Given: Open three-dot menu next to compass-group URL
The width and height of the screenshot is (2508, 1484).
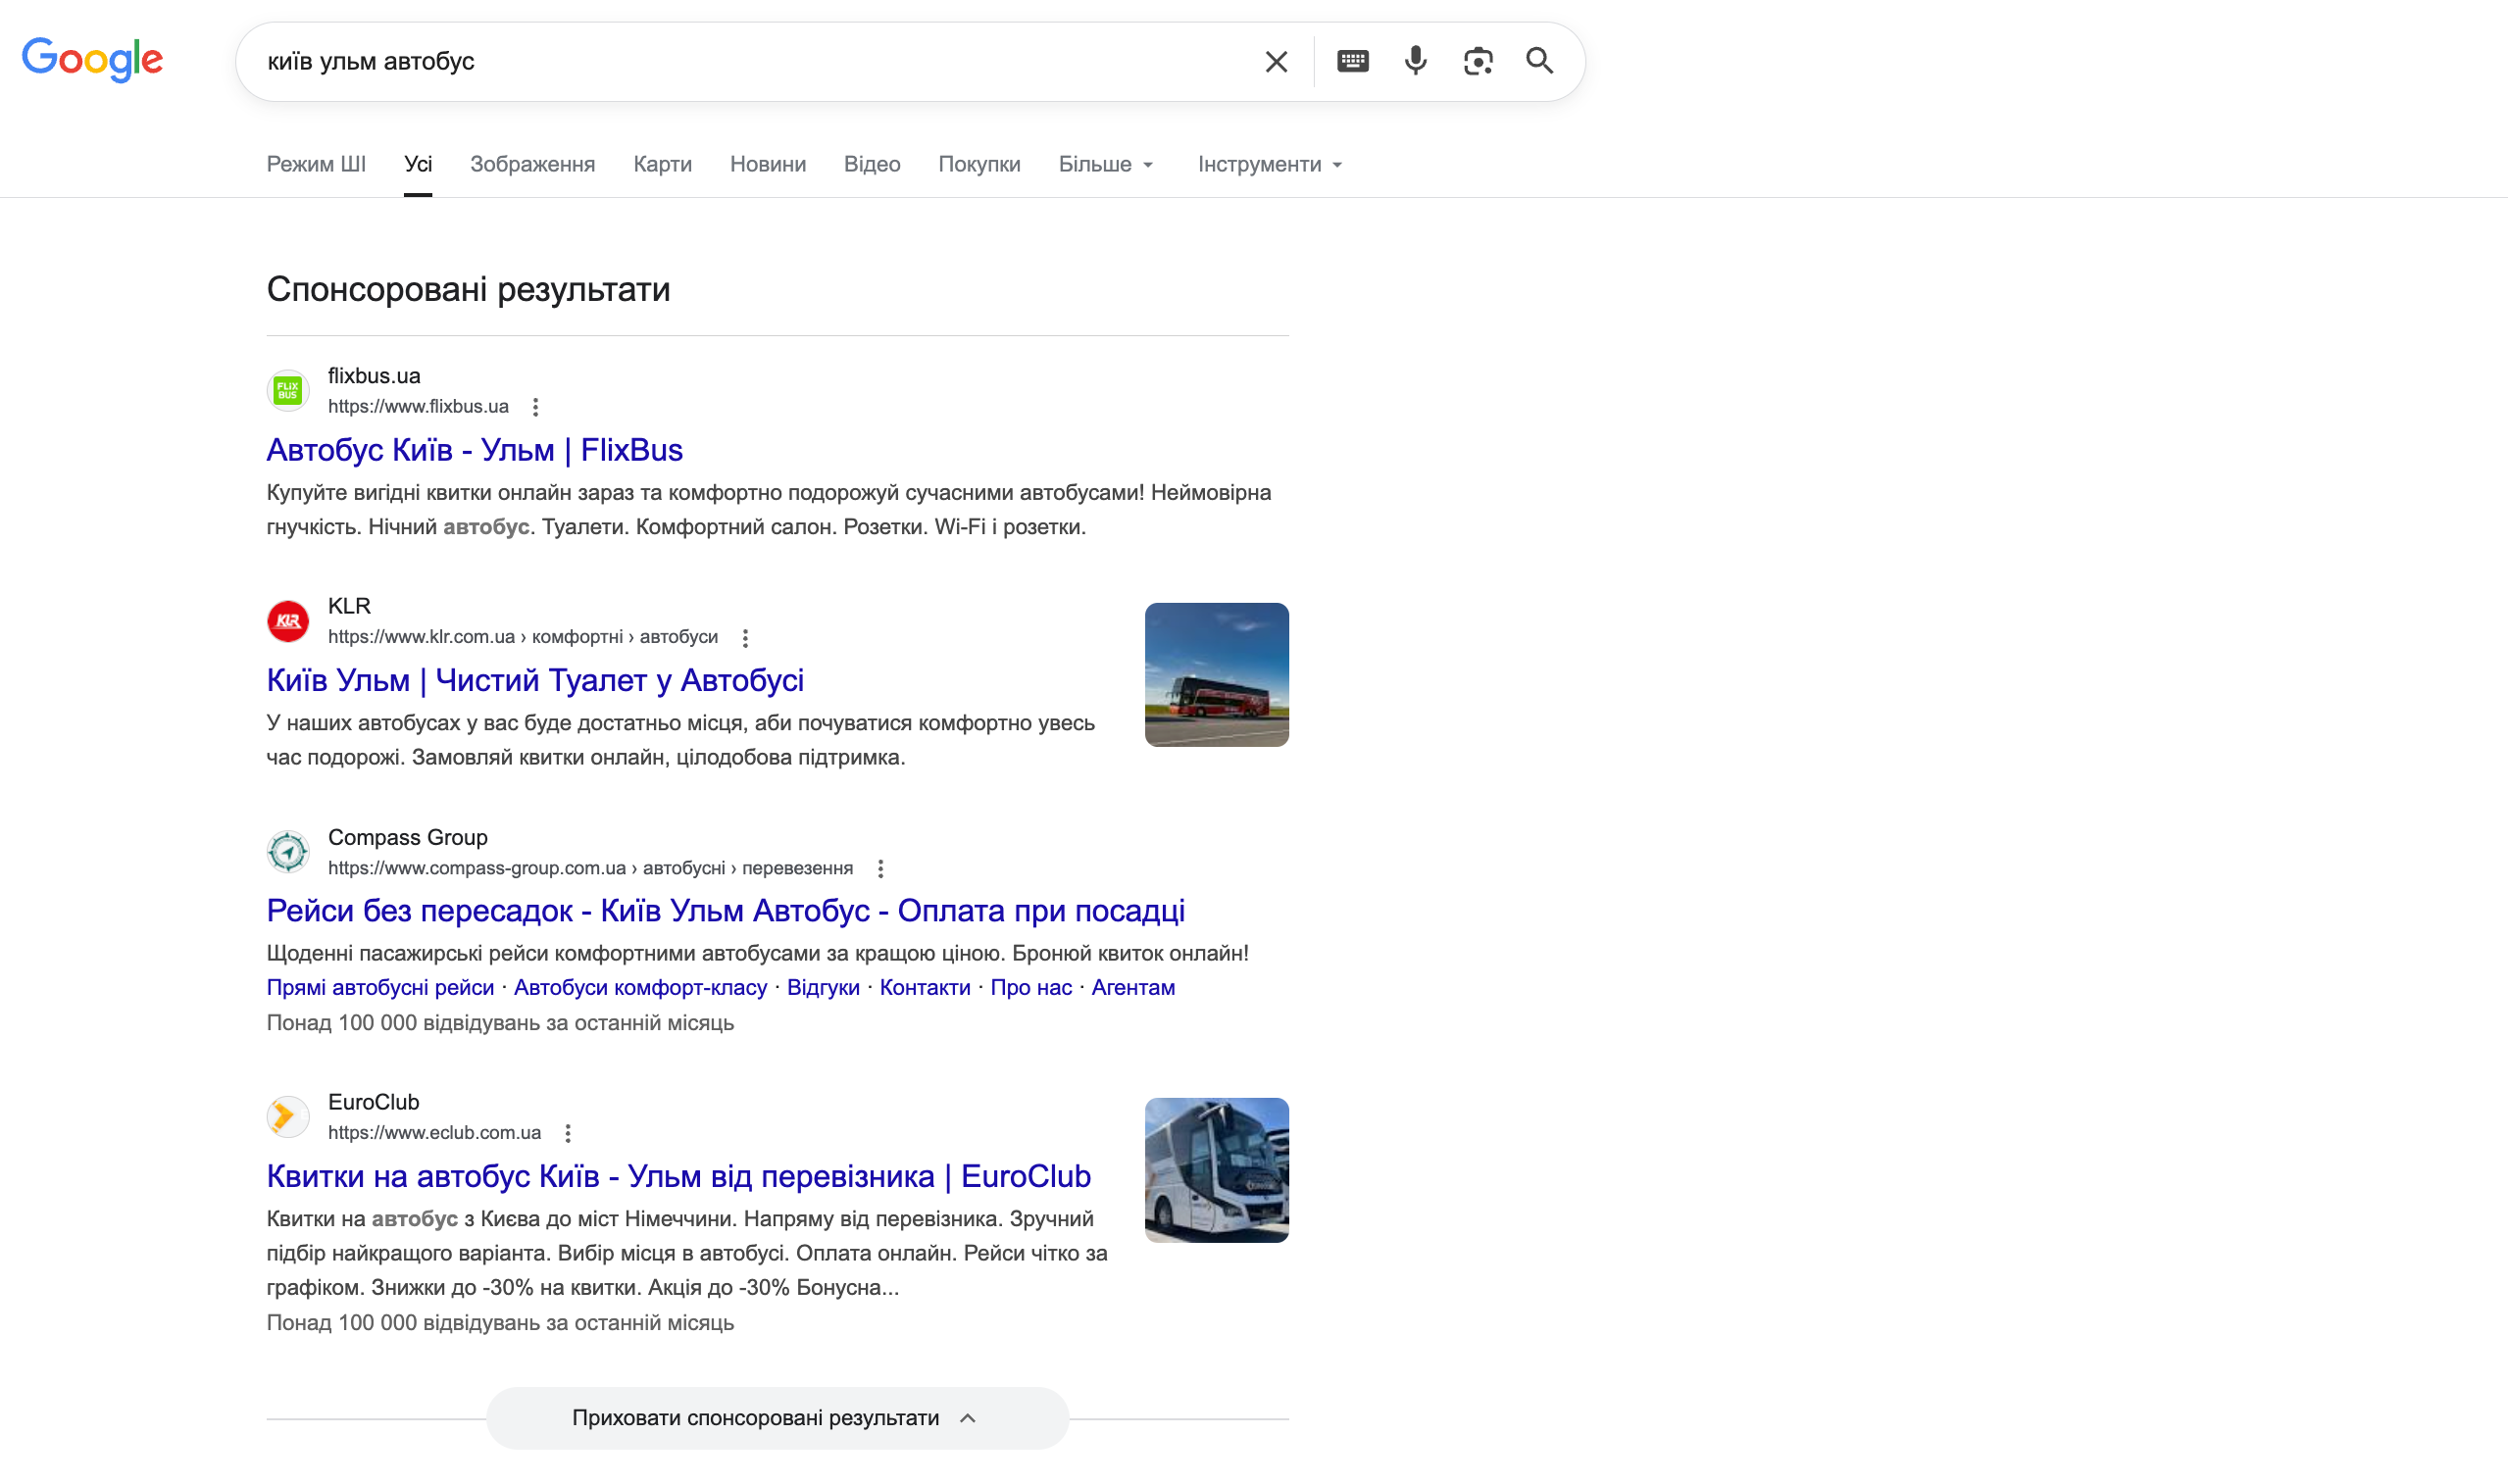Looking at the screenshot, I should tap(880, 869).
